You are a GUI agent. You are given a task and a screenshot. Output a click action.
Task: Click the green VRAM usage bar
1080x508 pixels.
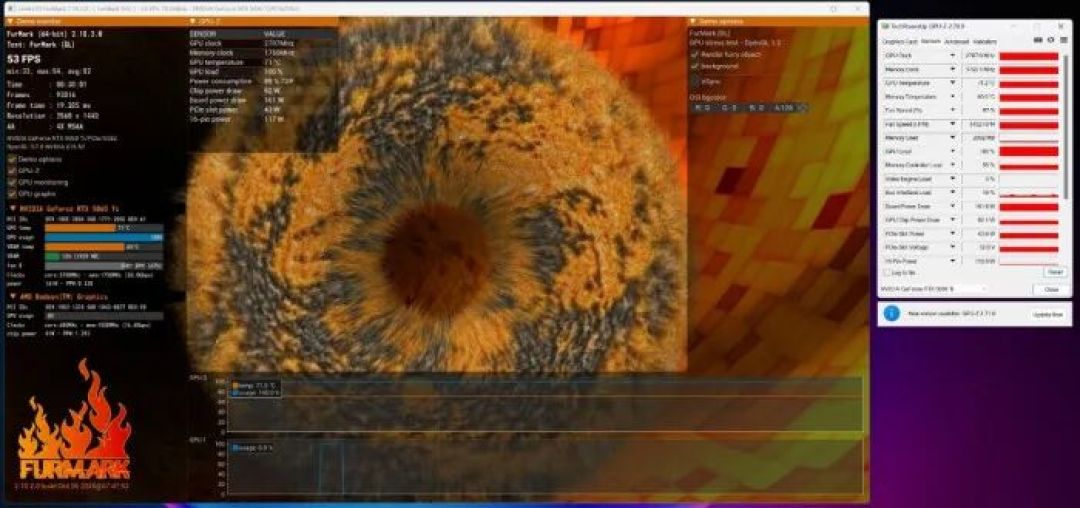point(52,256)
